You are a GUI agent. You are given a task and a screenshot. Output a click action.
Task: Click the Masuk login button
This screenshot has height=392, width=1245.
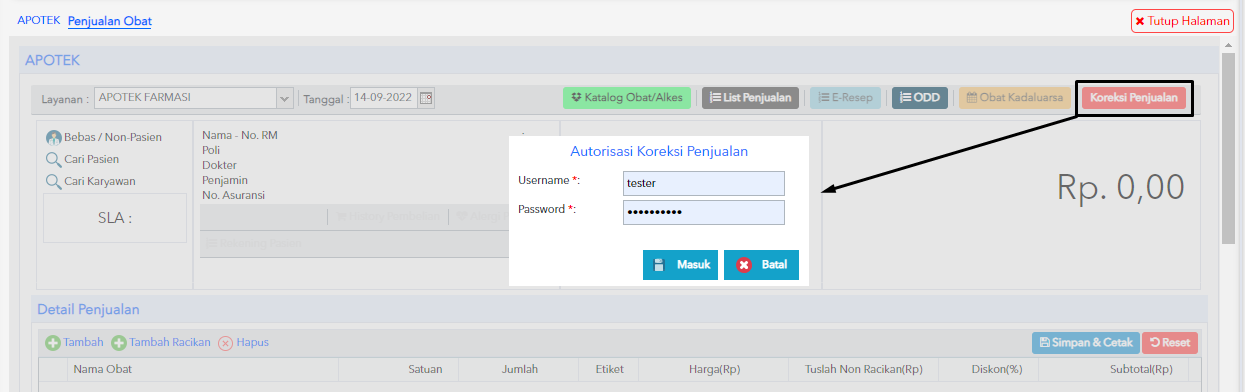point(680,265)
